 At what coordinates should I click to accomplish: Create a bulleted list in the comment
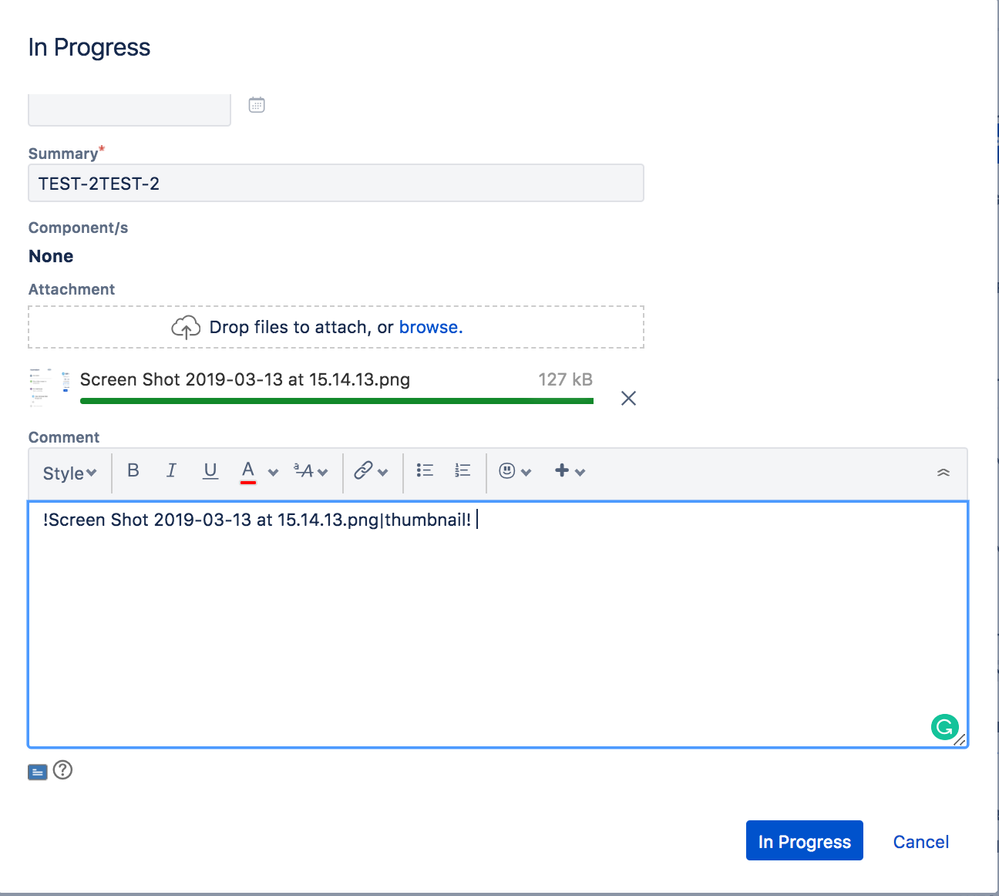pyautogui.click(x=424, y=470)
